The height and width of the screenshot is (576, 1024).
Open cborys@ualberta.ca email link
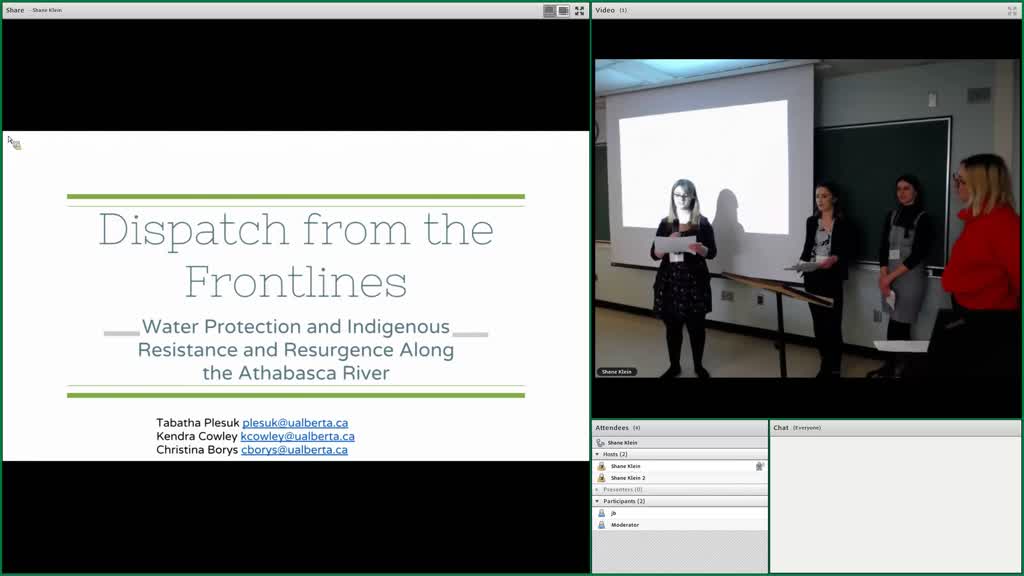[x=294, y=450]
